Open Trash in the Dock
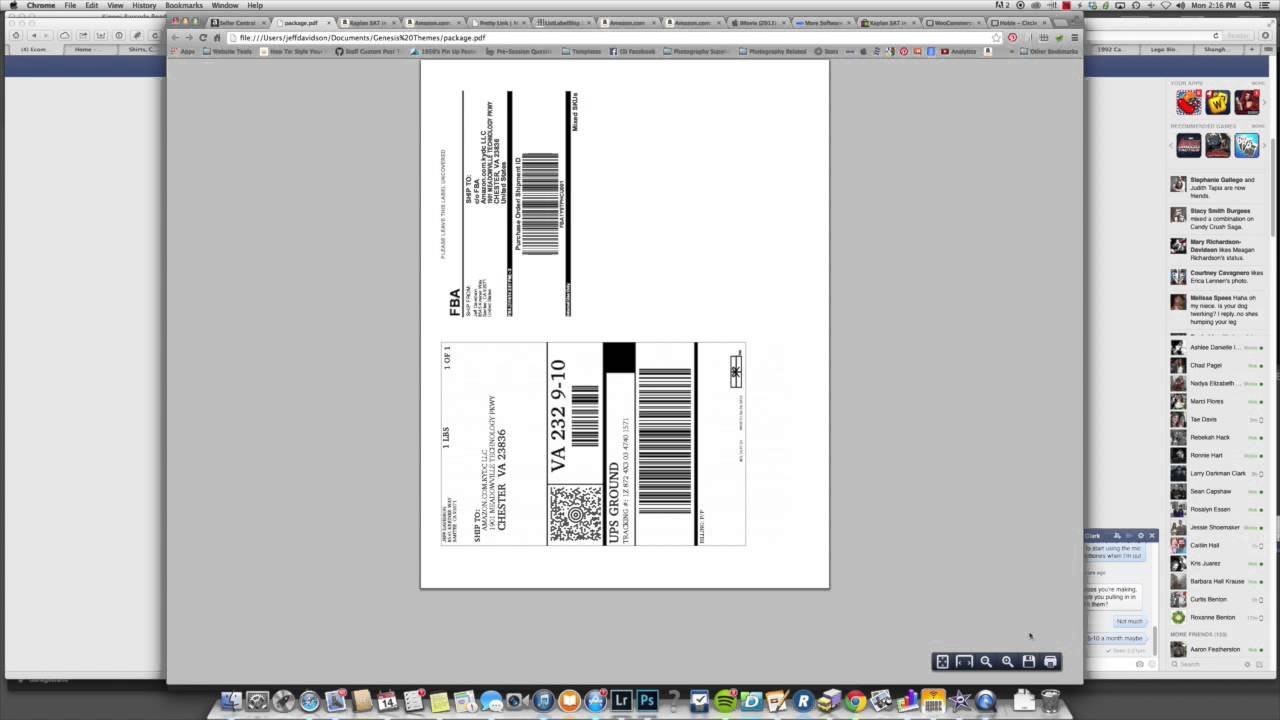The image size is (1280, 720). [x=1050, y=702]
